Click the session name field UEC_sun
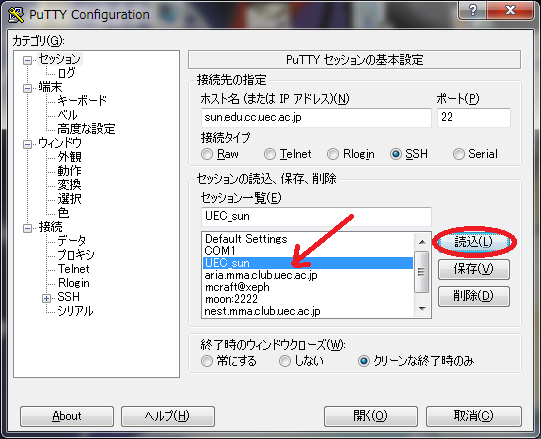Screen dimensions: 541x439 (316, 217)
